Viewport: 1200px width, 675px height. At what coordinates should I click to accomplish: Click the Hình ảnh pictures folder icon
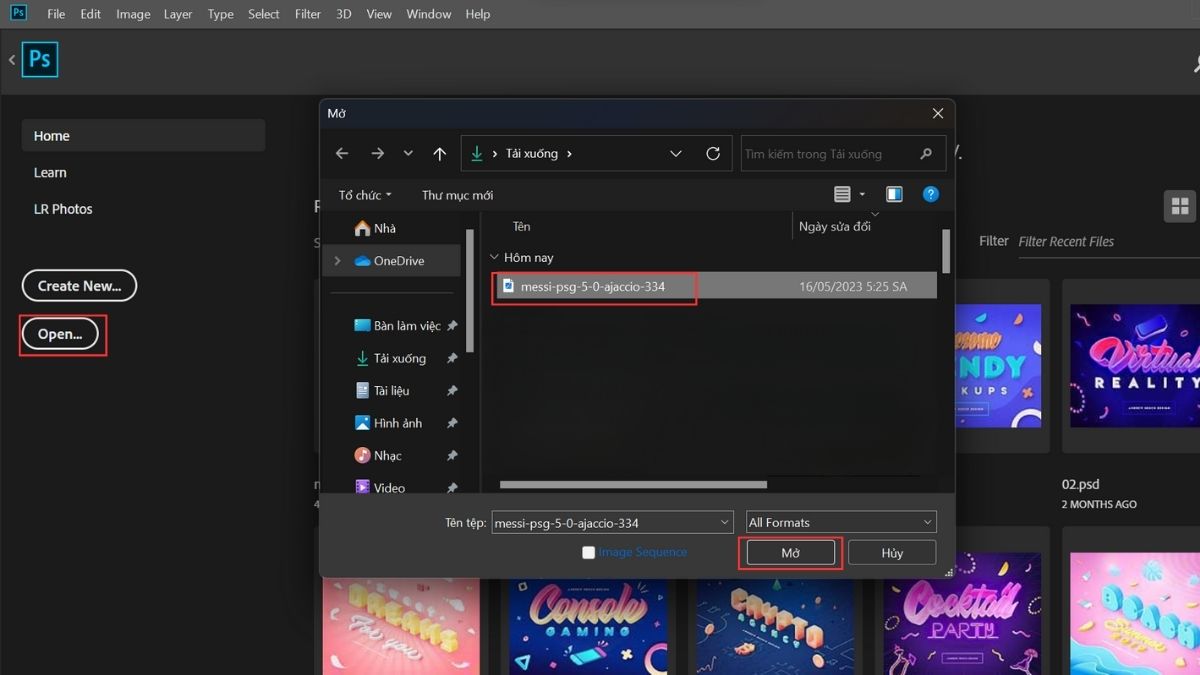click(x=362, y=423)
